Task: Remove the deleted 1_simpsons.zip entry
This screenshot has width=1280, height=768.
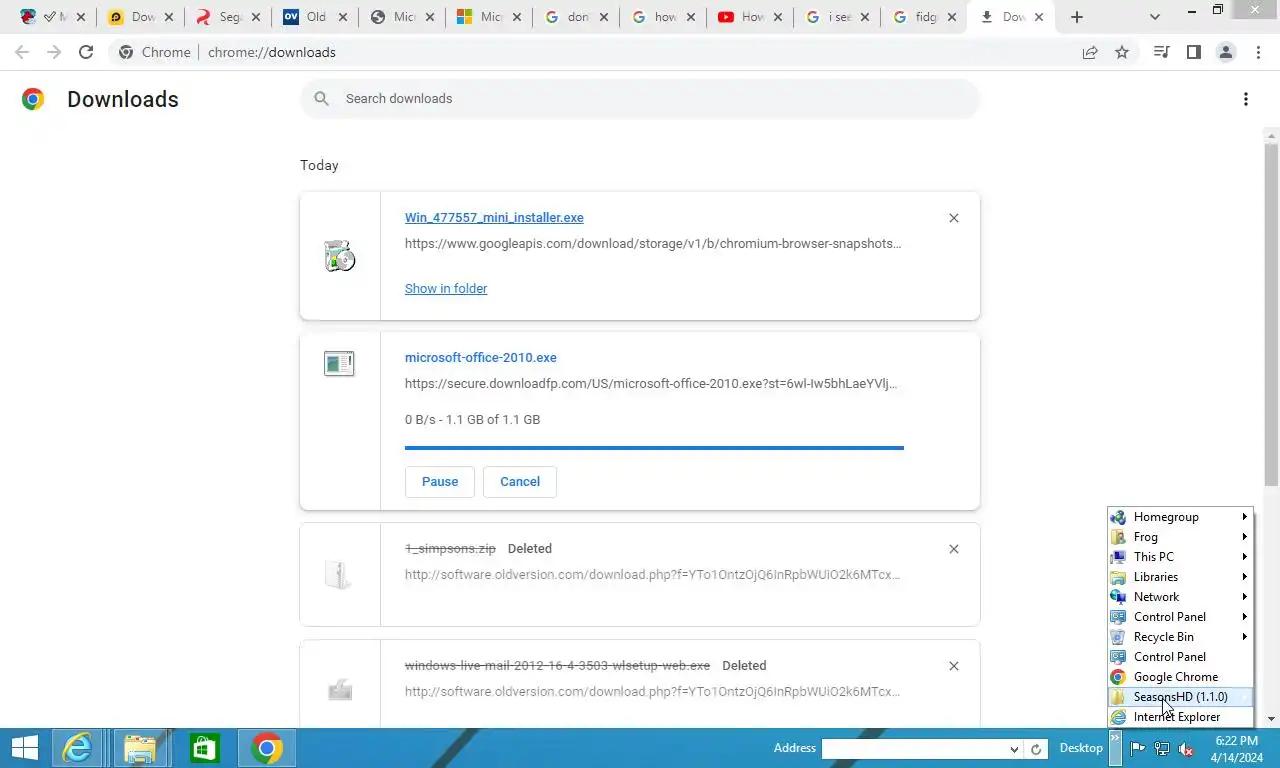Action: (953, 549)
